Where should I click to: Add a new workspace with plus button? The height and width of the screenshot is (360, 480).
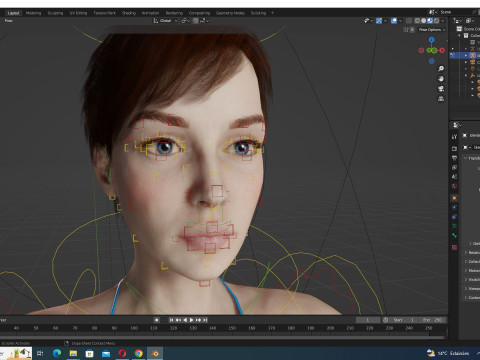click(272, 13)
